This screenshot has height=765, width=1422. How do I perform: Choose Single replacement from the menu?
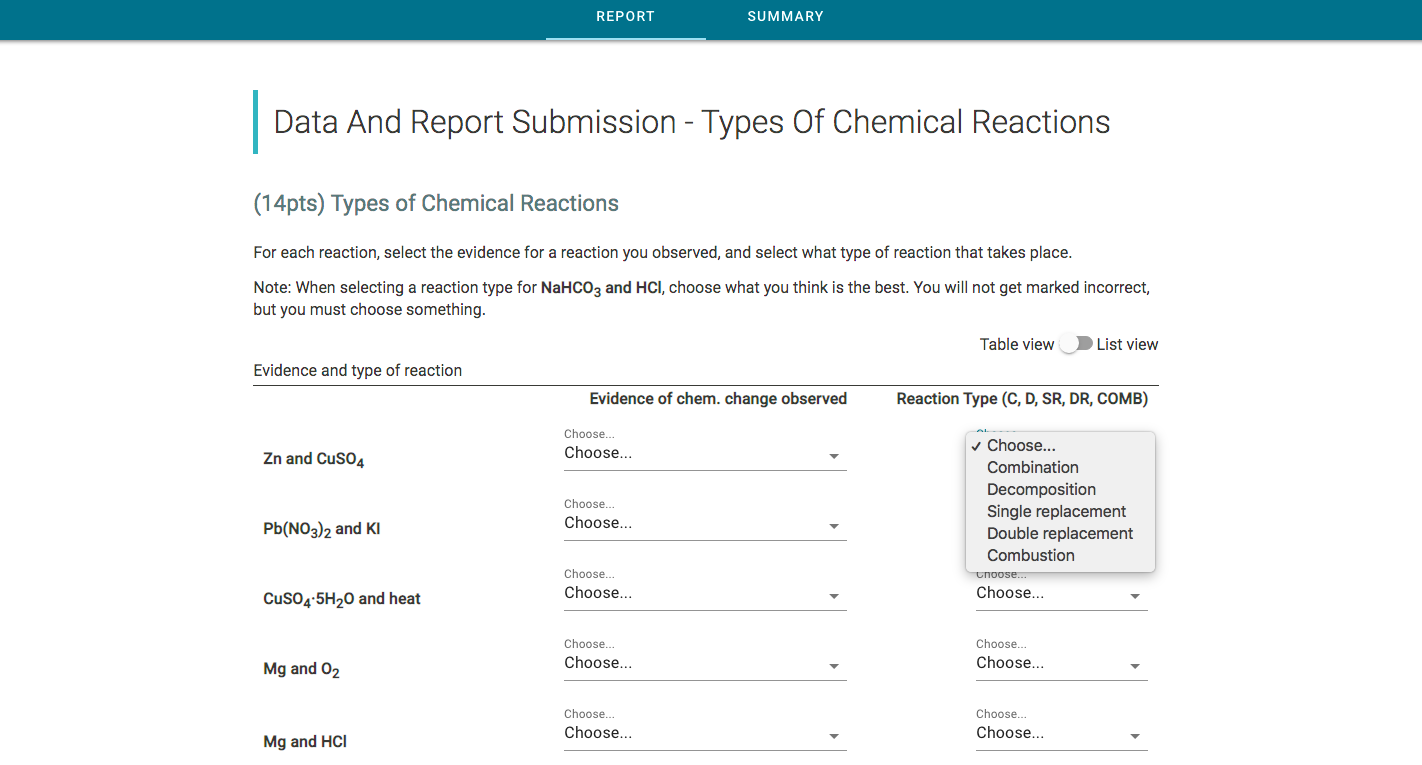tap(1055, 511)
